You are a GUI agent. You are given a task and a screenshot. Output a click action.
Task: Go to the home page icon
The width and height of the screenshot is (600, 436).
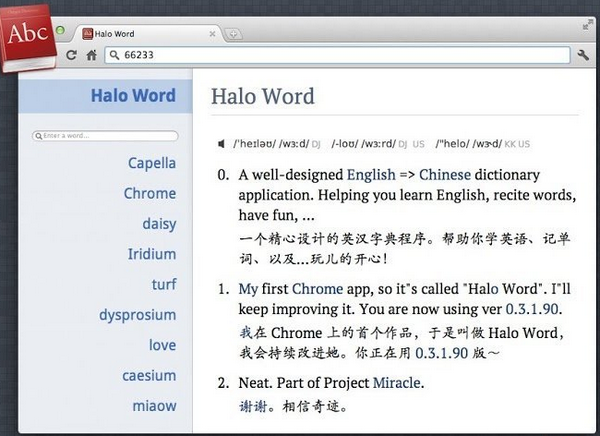[91, 55]
